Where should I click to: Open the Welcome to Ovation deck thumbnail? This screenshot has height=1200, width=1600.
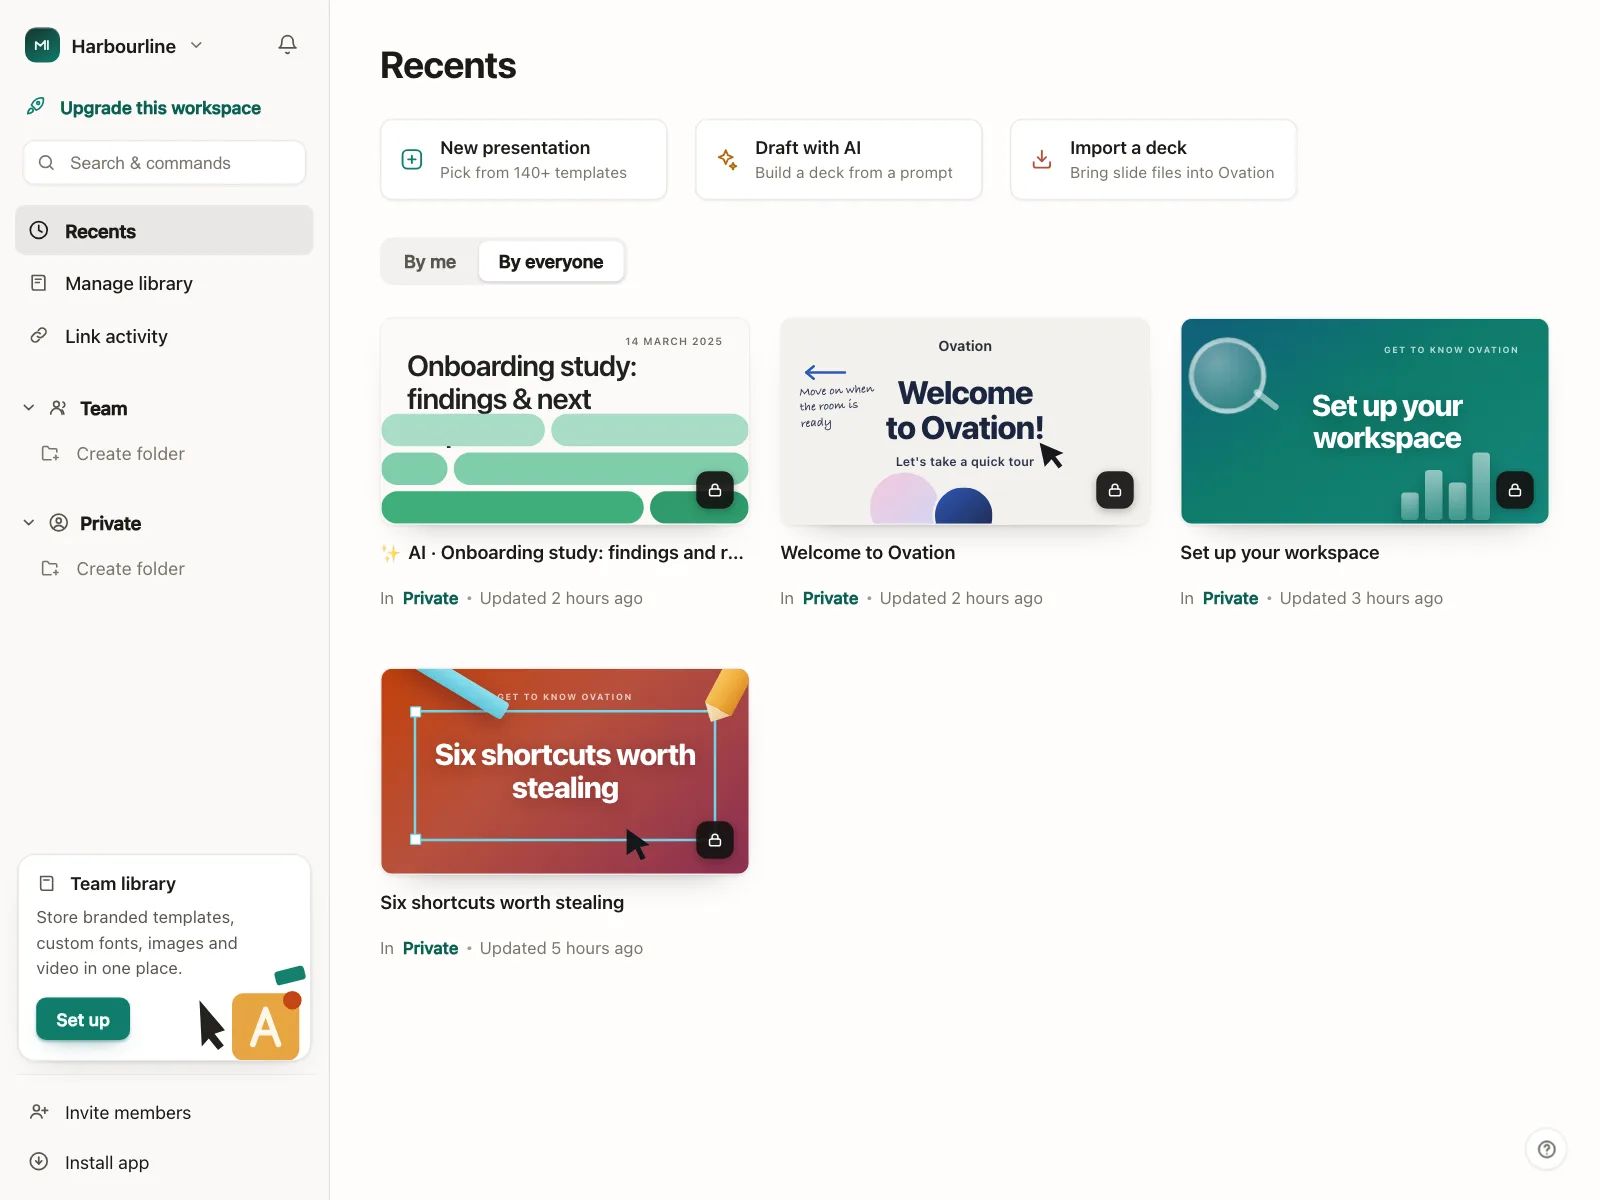click(965, 421)
